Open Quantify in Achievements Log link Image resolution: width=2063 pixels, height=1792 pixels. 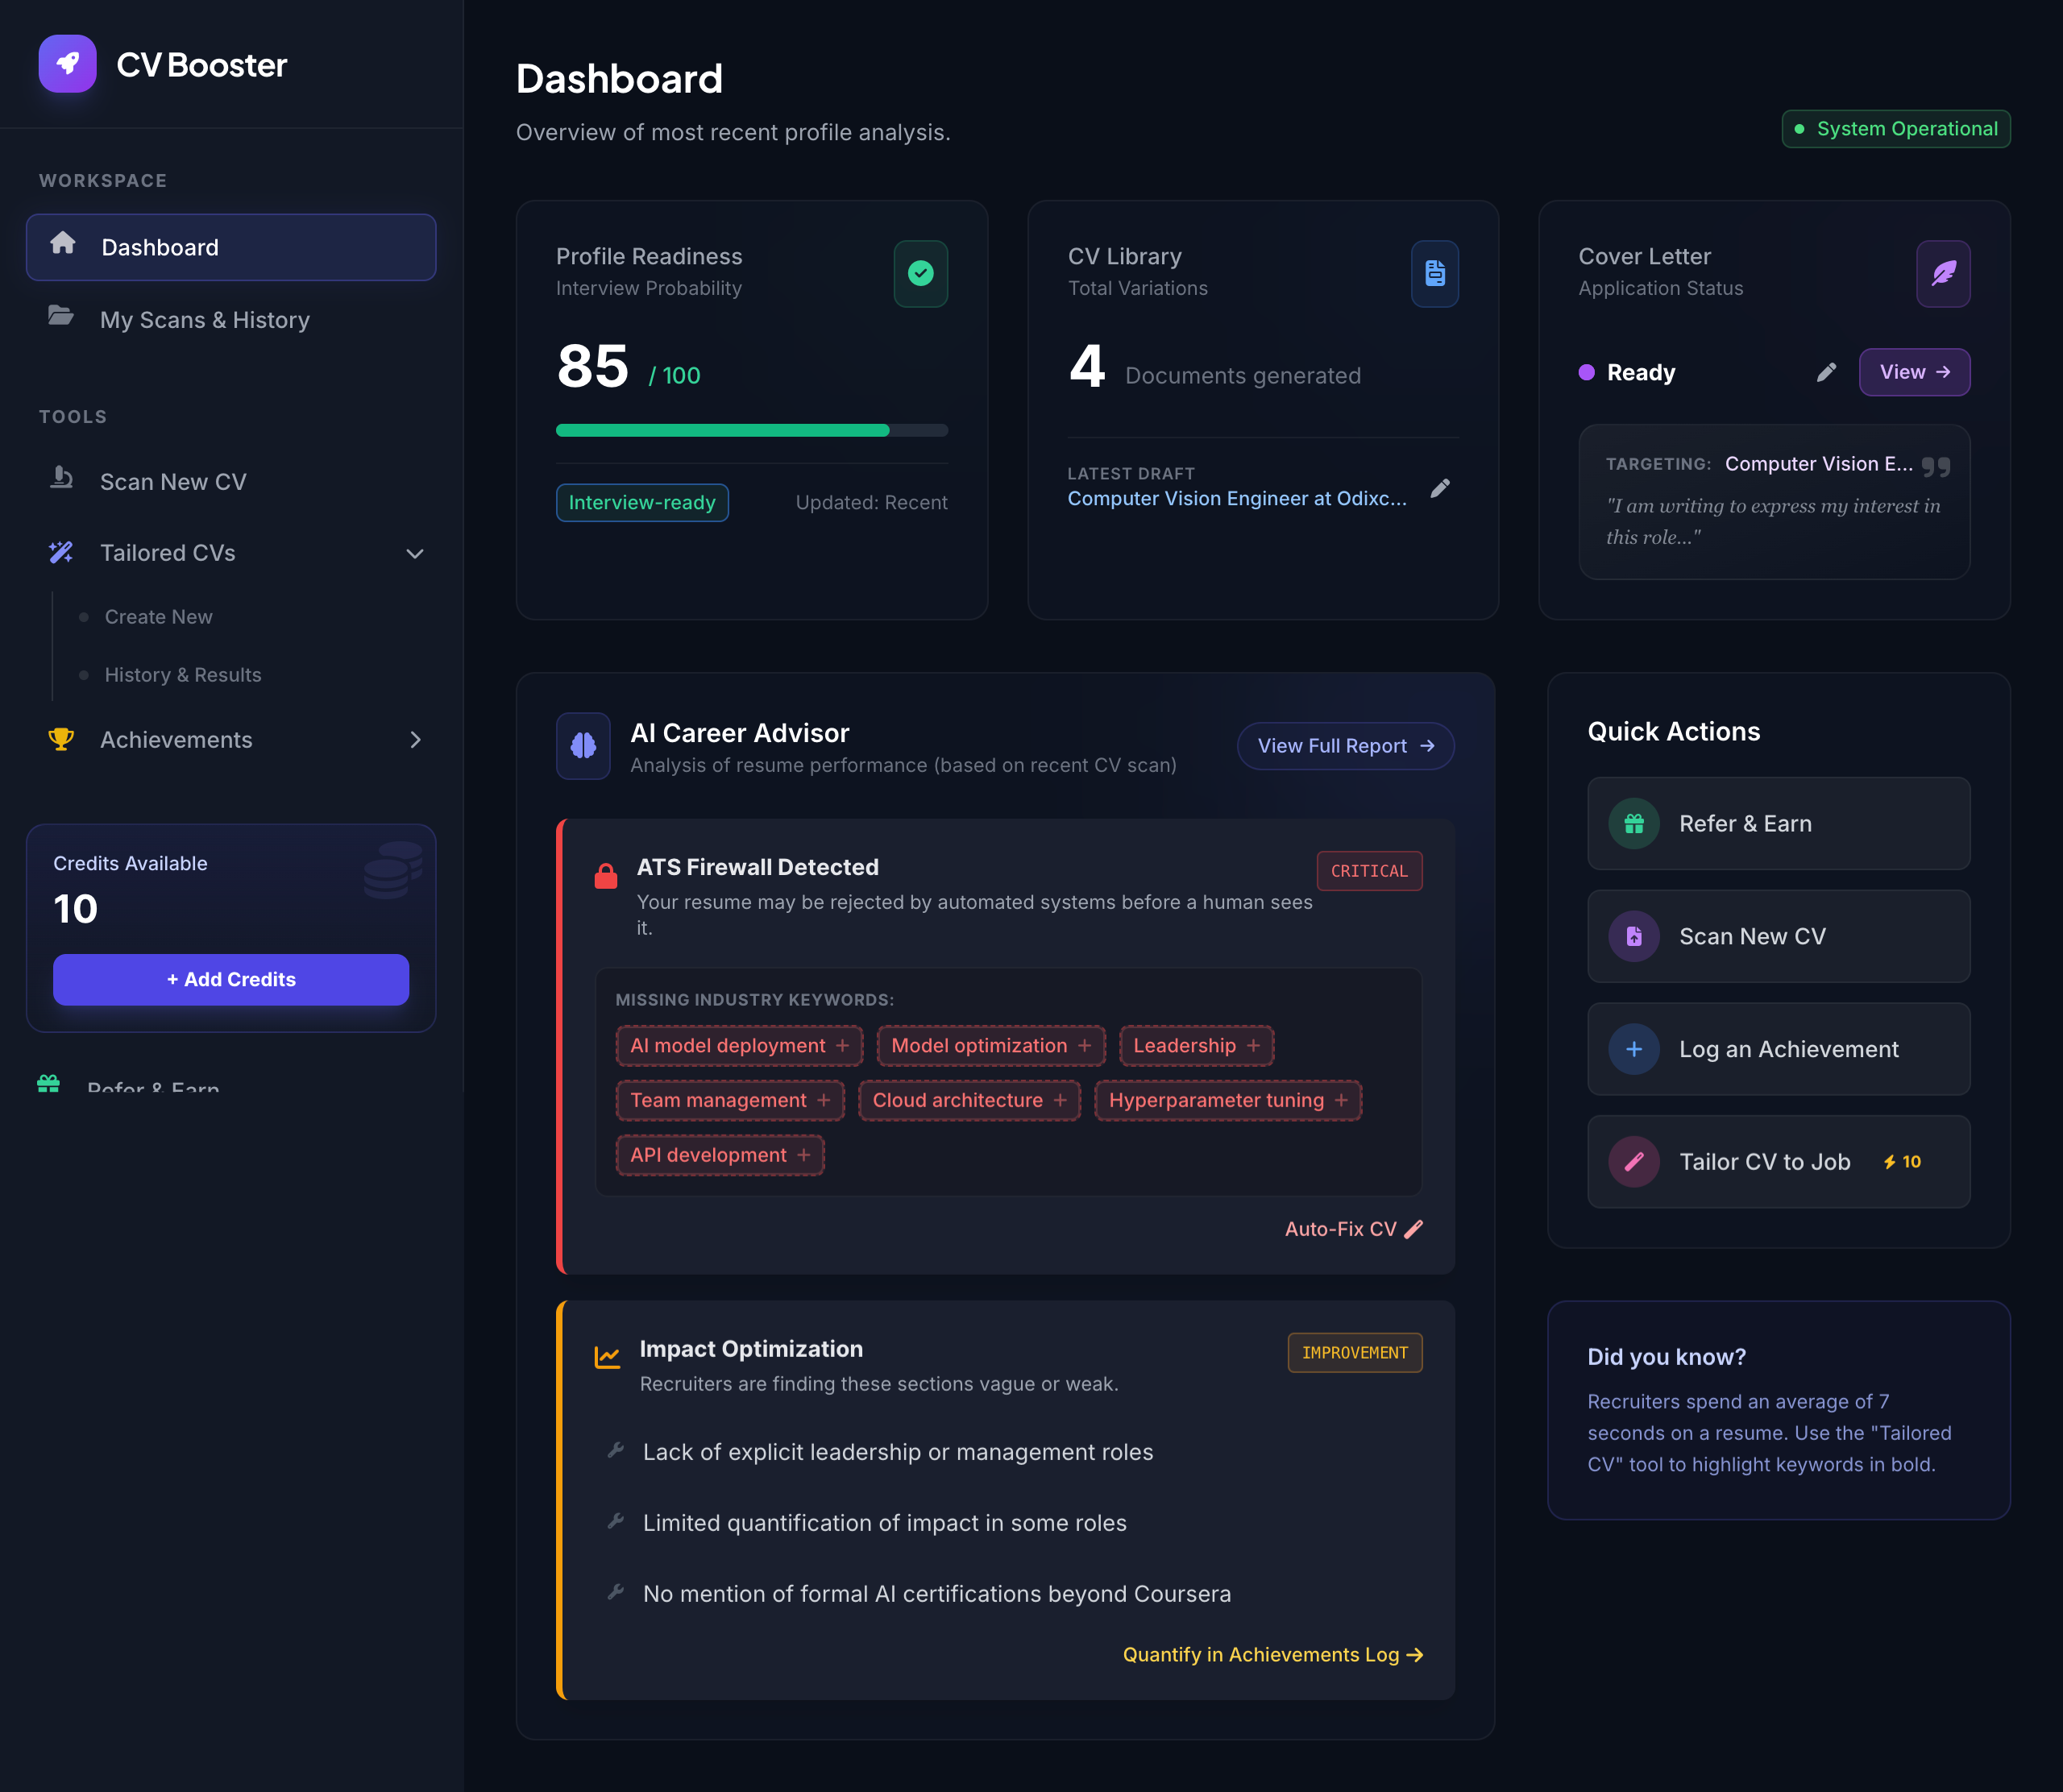point(1272,1655)
